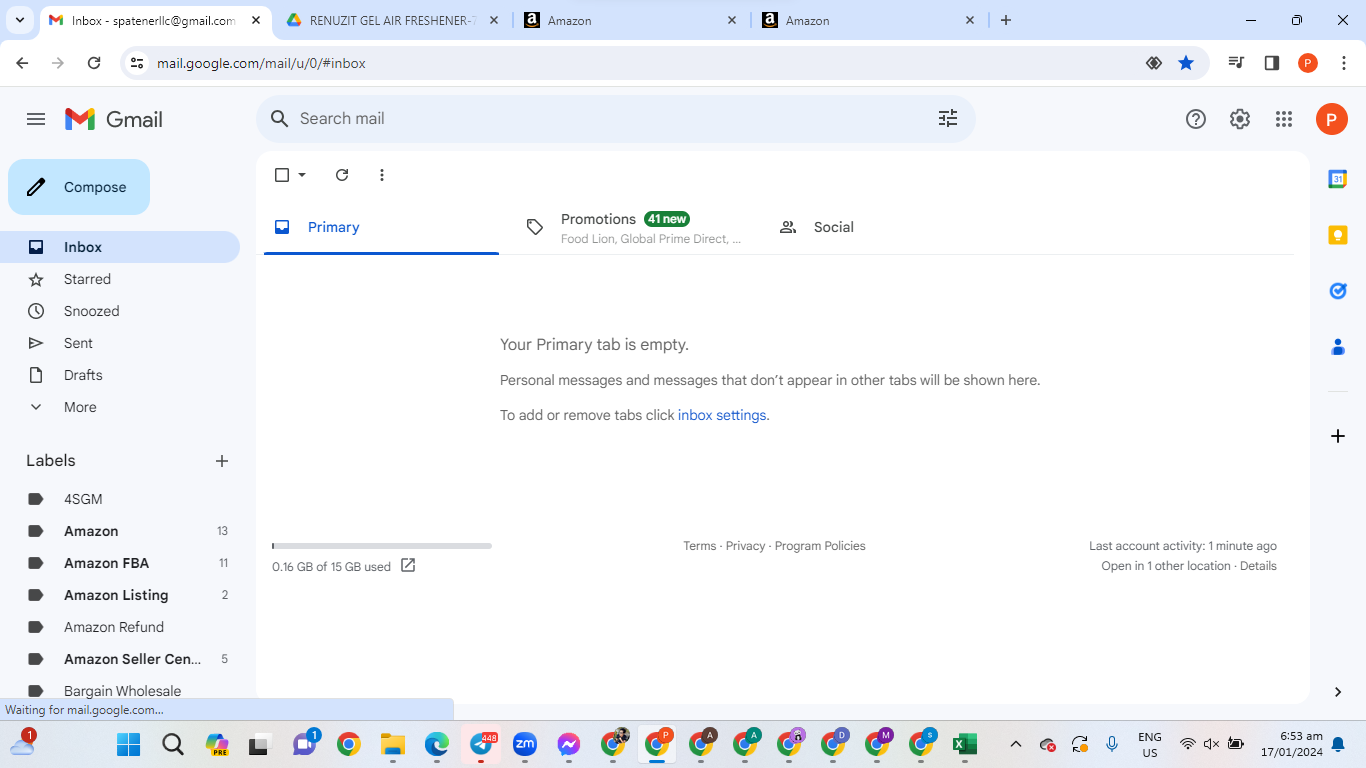1366x768 pixels.
Task: Open the select dropdown arrow
Action: pyautogui.click(x=302, y=175)
